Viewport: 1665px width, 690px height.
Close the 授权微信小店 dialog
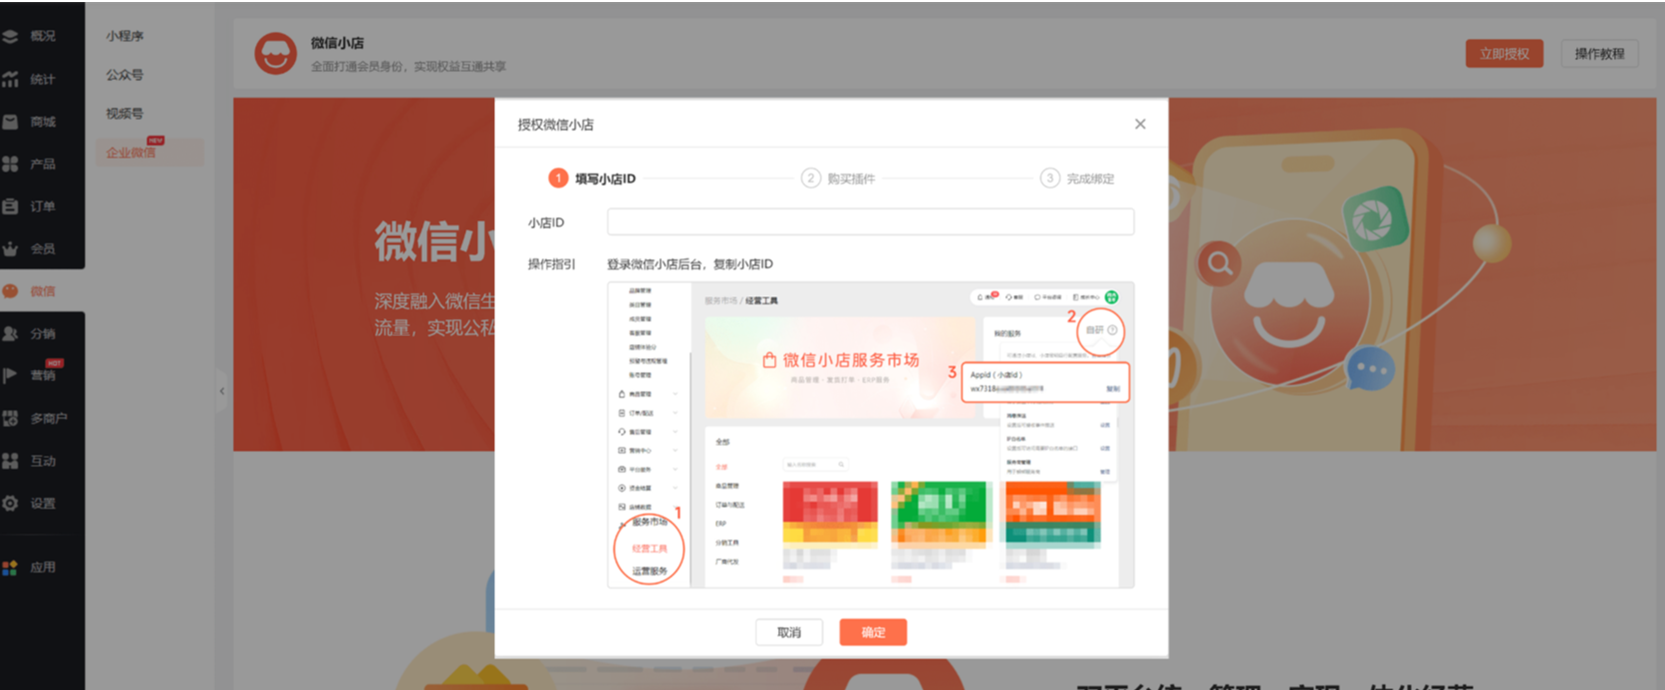point(1140,124)
